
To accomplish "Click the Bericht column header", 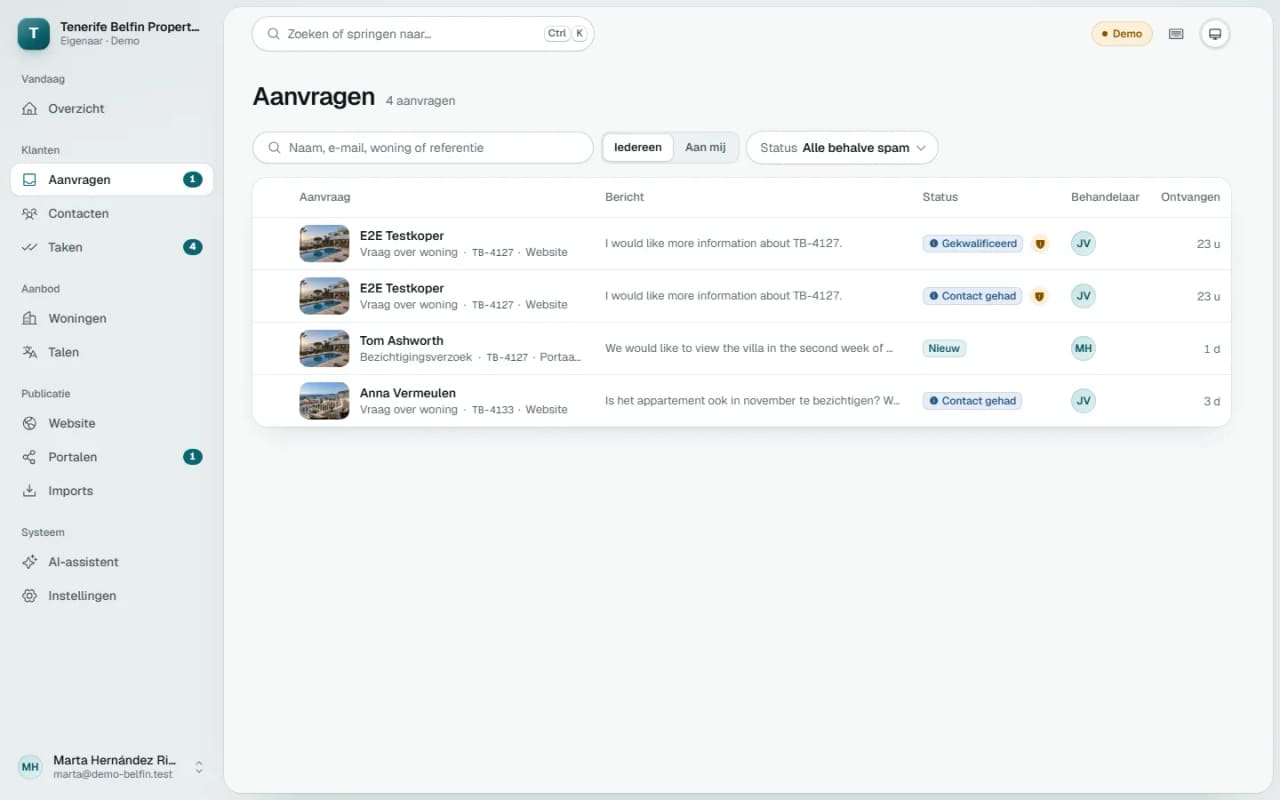I will click(x=625, y=197).
